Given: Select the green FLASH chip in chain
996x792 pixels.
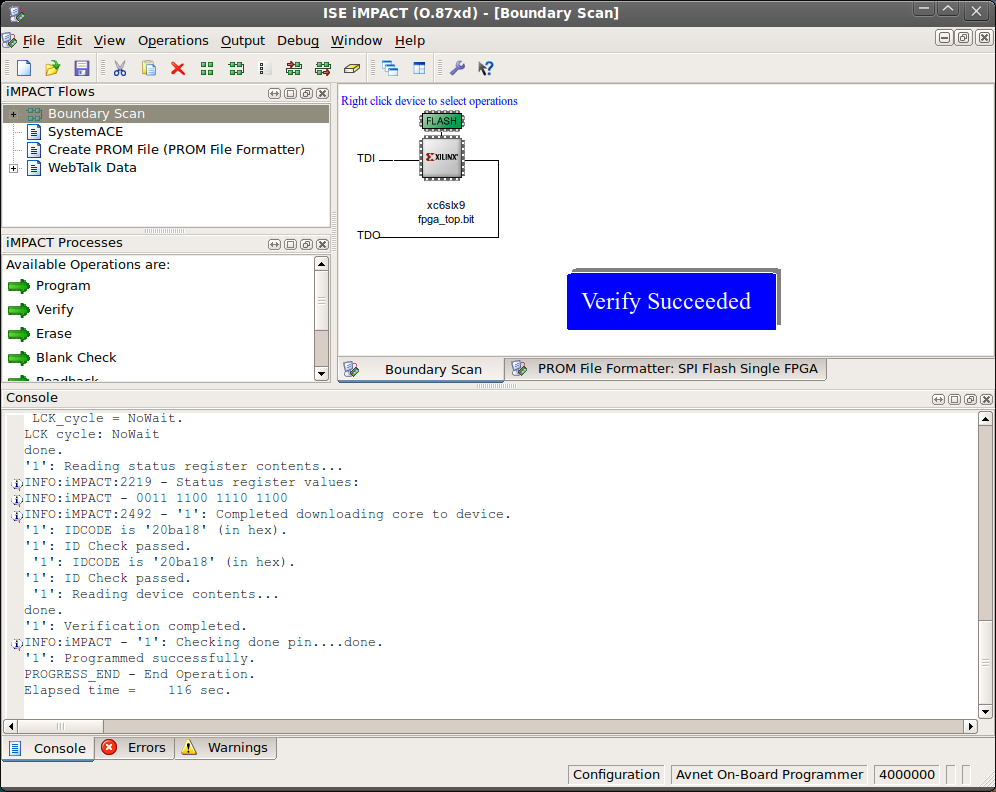Looking at the screenshot, I should (441, 121).
